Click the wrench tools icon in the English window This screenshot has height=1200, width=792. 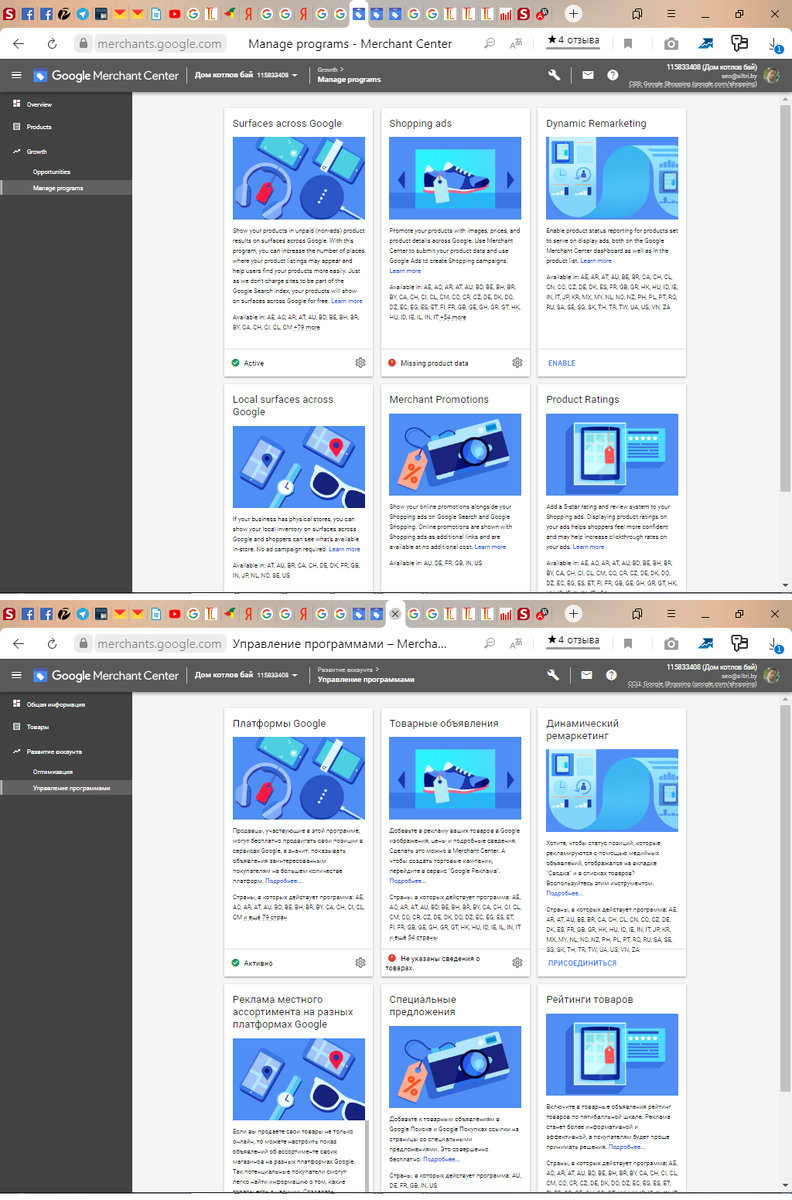tap(555, 75)
